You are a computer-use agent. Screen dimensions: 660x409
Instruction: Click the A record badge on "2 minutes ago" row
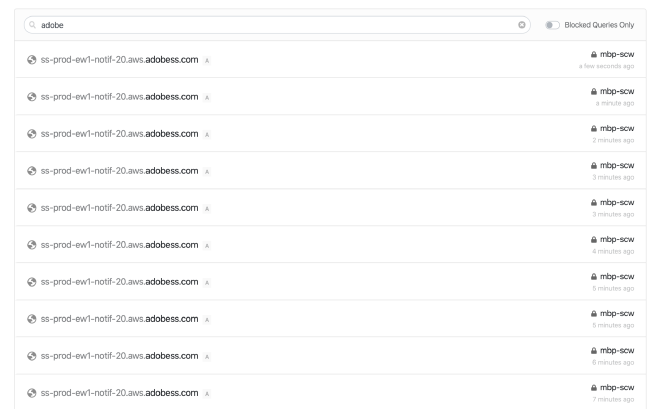tap(208, 134)
